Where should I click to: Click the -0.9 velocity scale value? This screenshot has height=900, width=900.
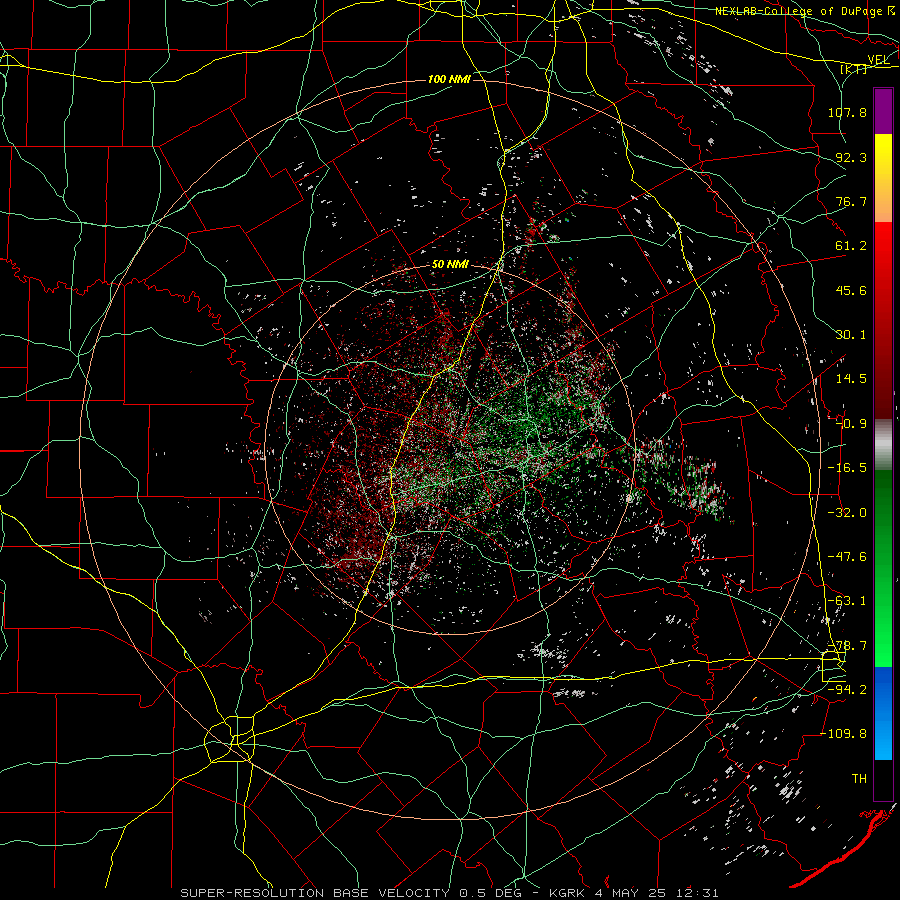[x=851, y=424]
